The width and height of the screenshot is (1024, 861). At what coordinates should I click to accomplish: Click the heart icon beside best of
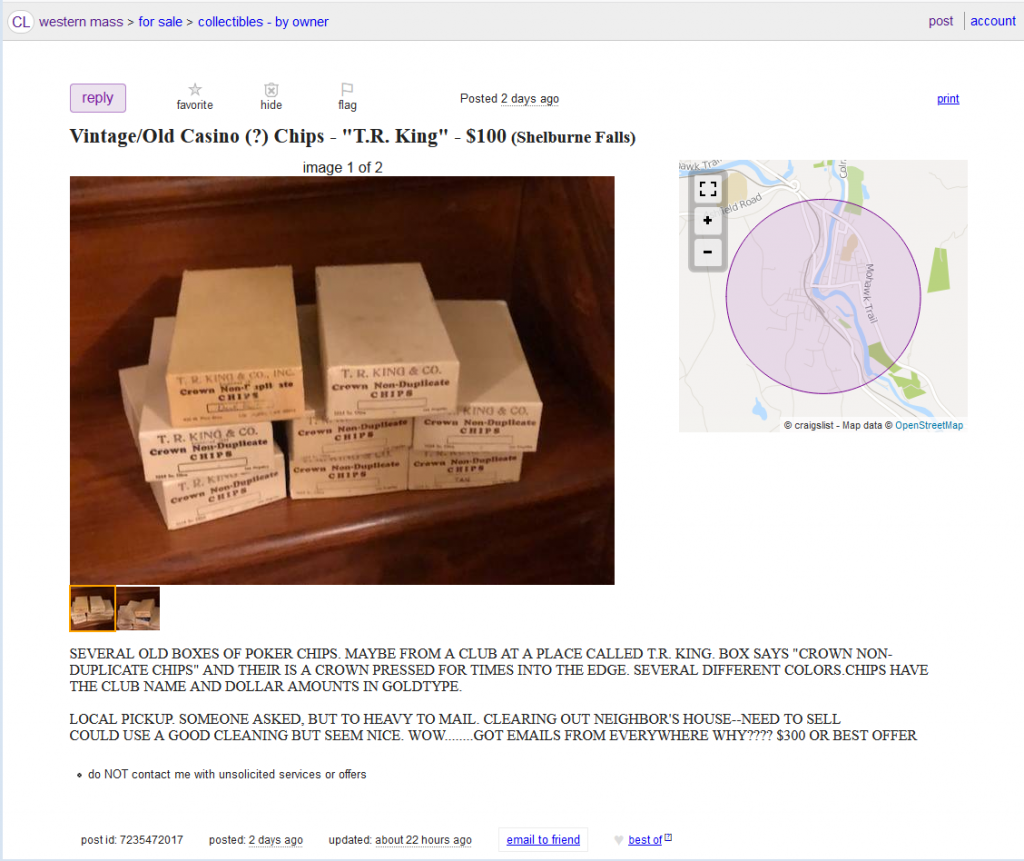[618, 840]
